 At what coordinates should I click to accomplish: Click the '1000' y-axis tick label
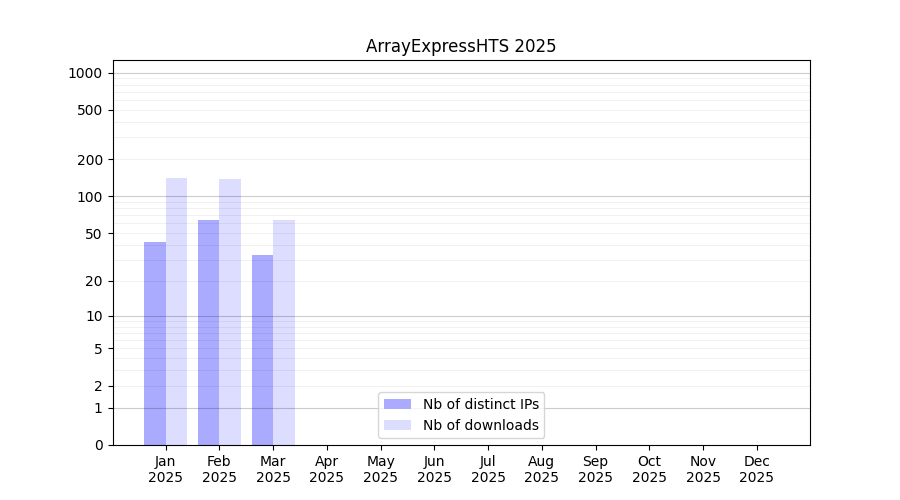(x=85, y=73)
